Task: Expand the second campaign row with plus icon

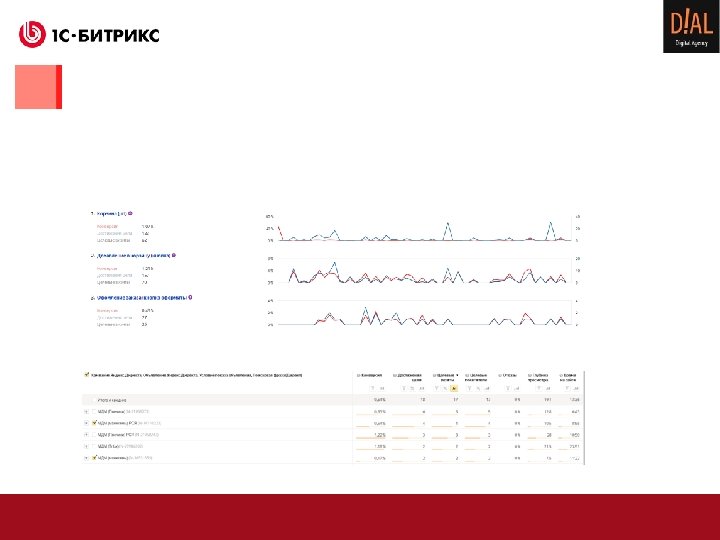Action: (86, 423)
